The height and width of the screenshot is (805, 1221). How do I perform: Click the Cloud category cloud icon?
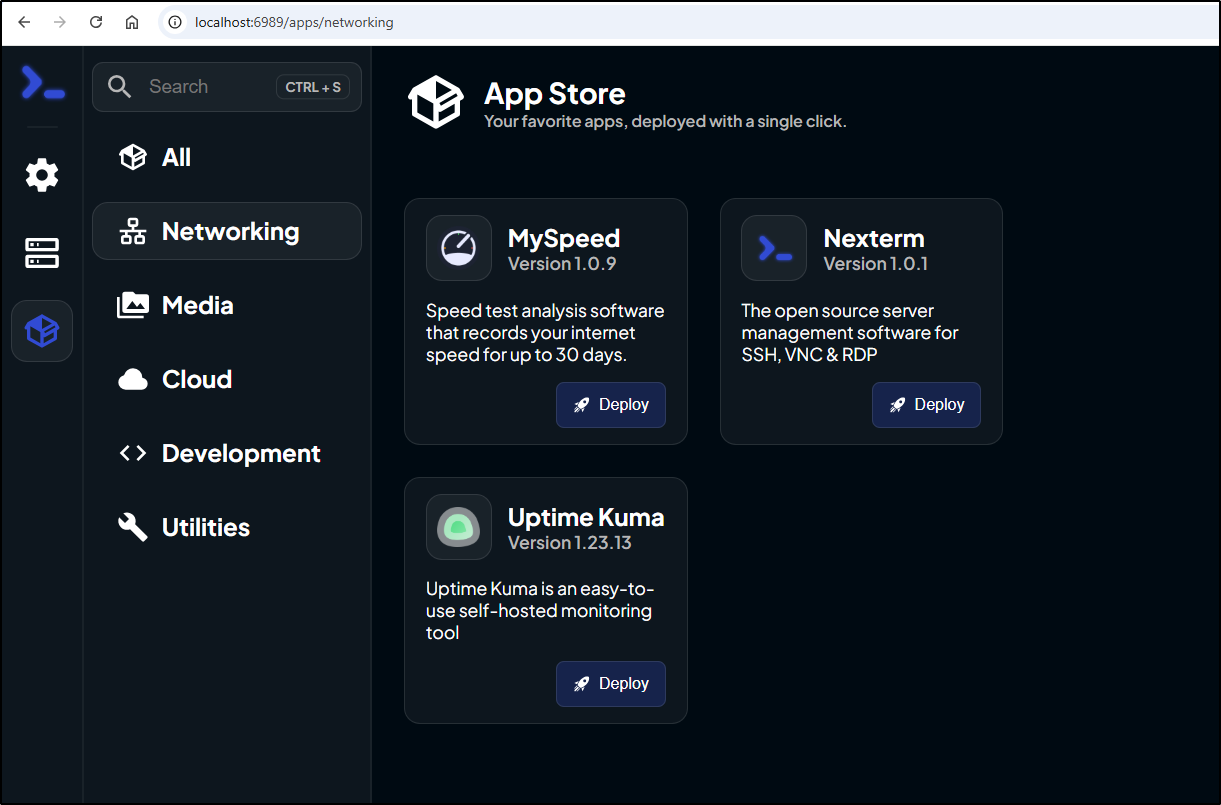[x=132, y=380]
